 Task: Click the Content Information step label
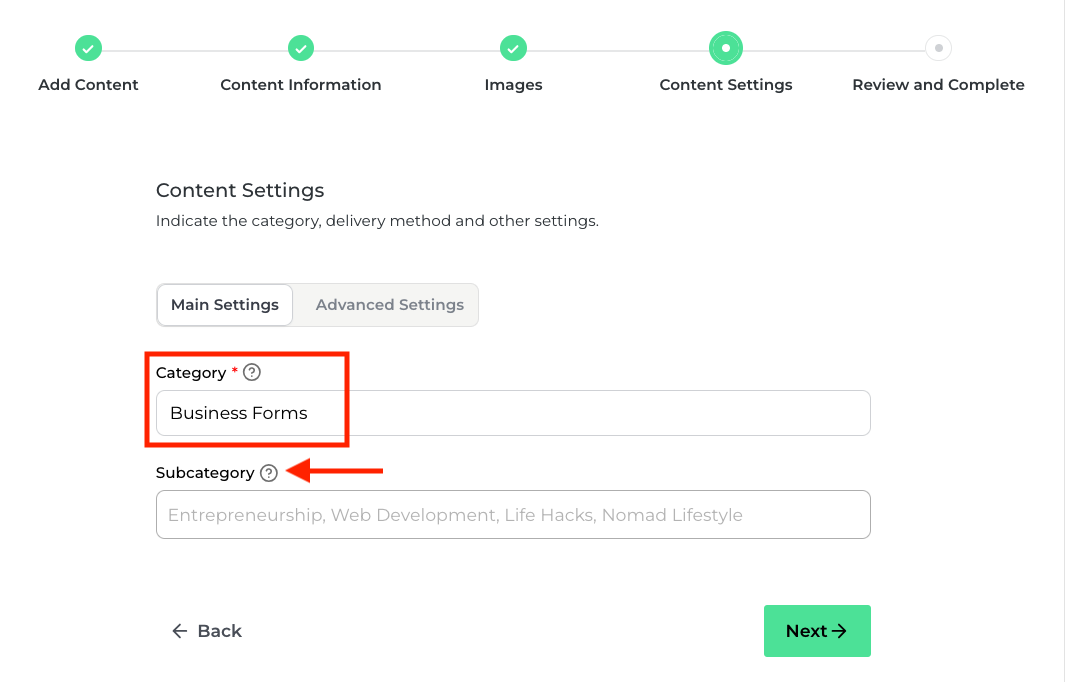(301, 85)
